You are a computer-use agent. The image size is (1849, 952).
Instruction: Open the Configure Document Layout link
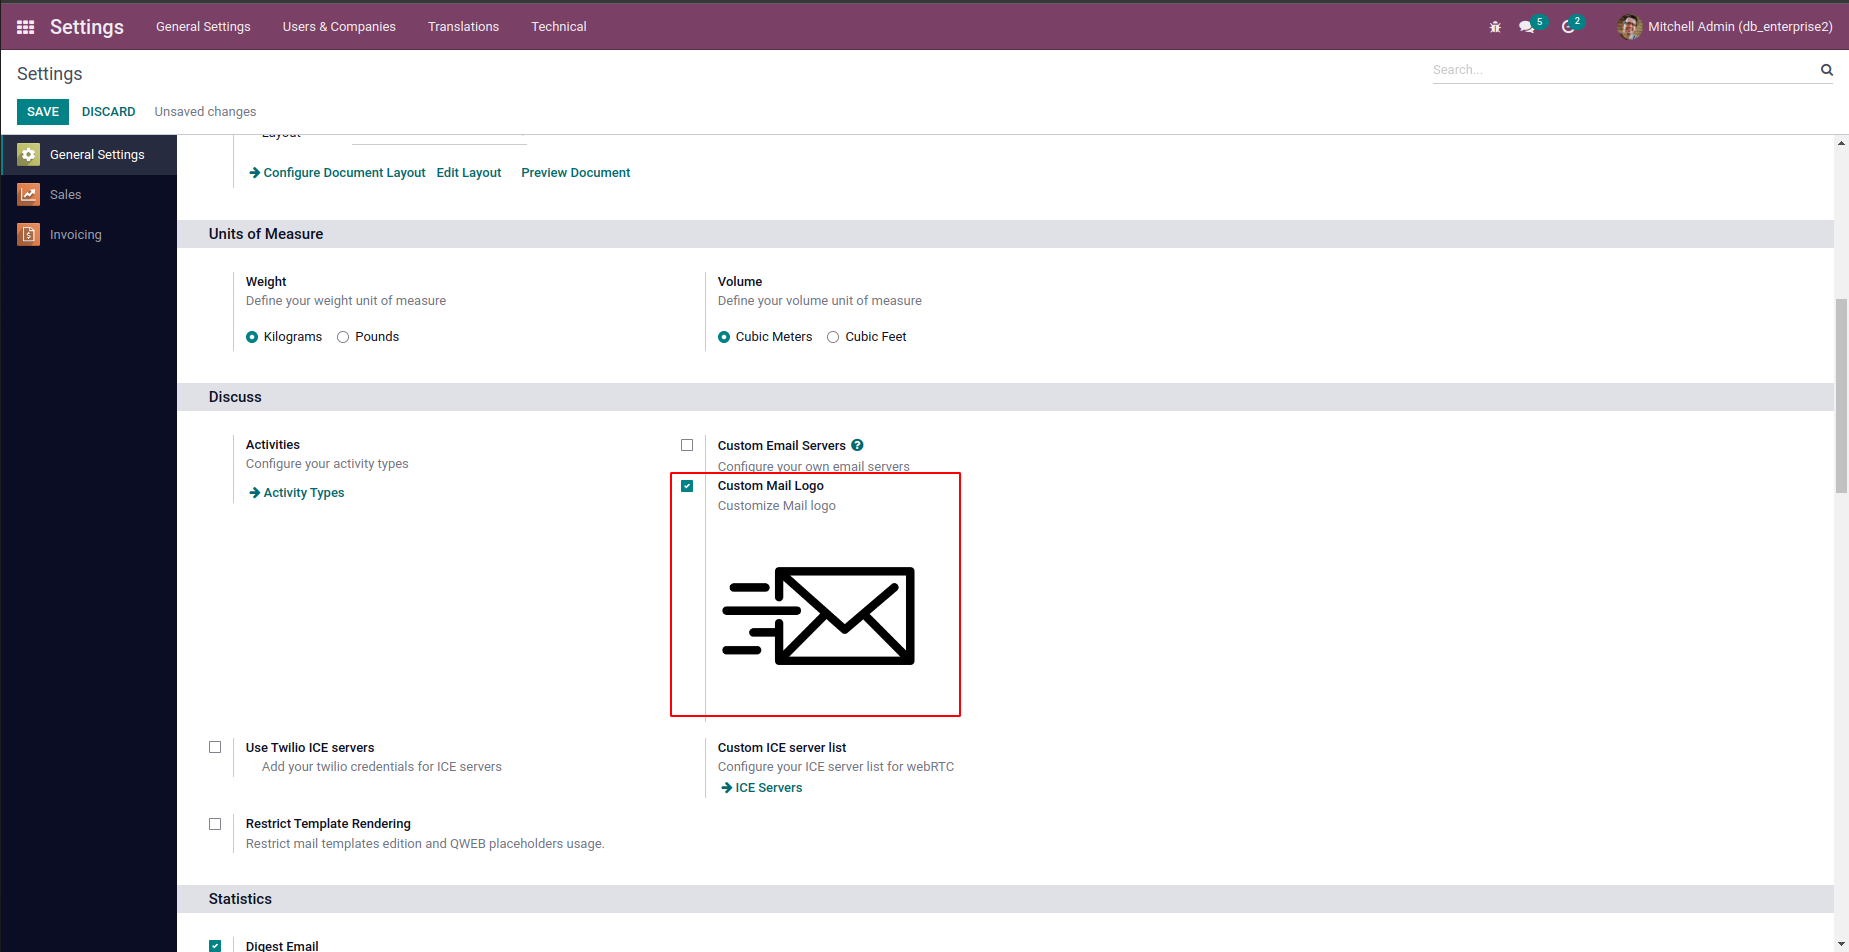337,173
